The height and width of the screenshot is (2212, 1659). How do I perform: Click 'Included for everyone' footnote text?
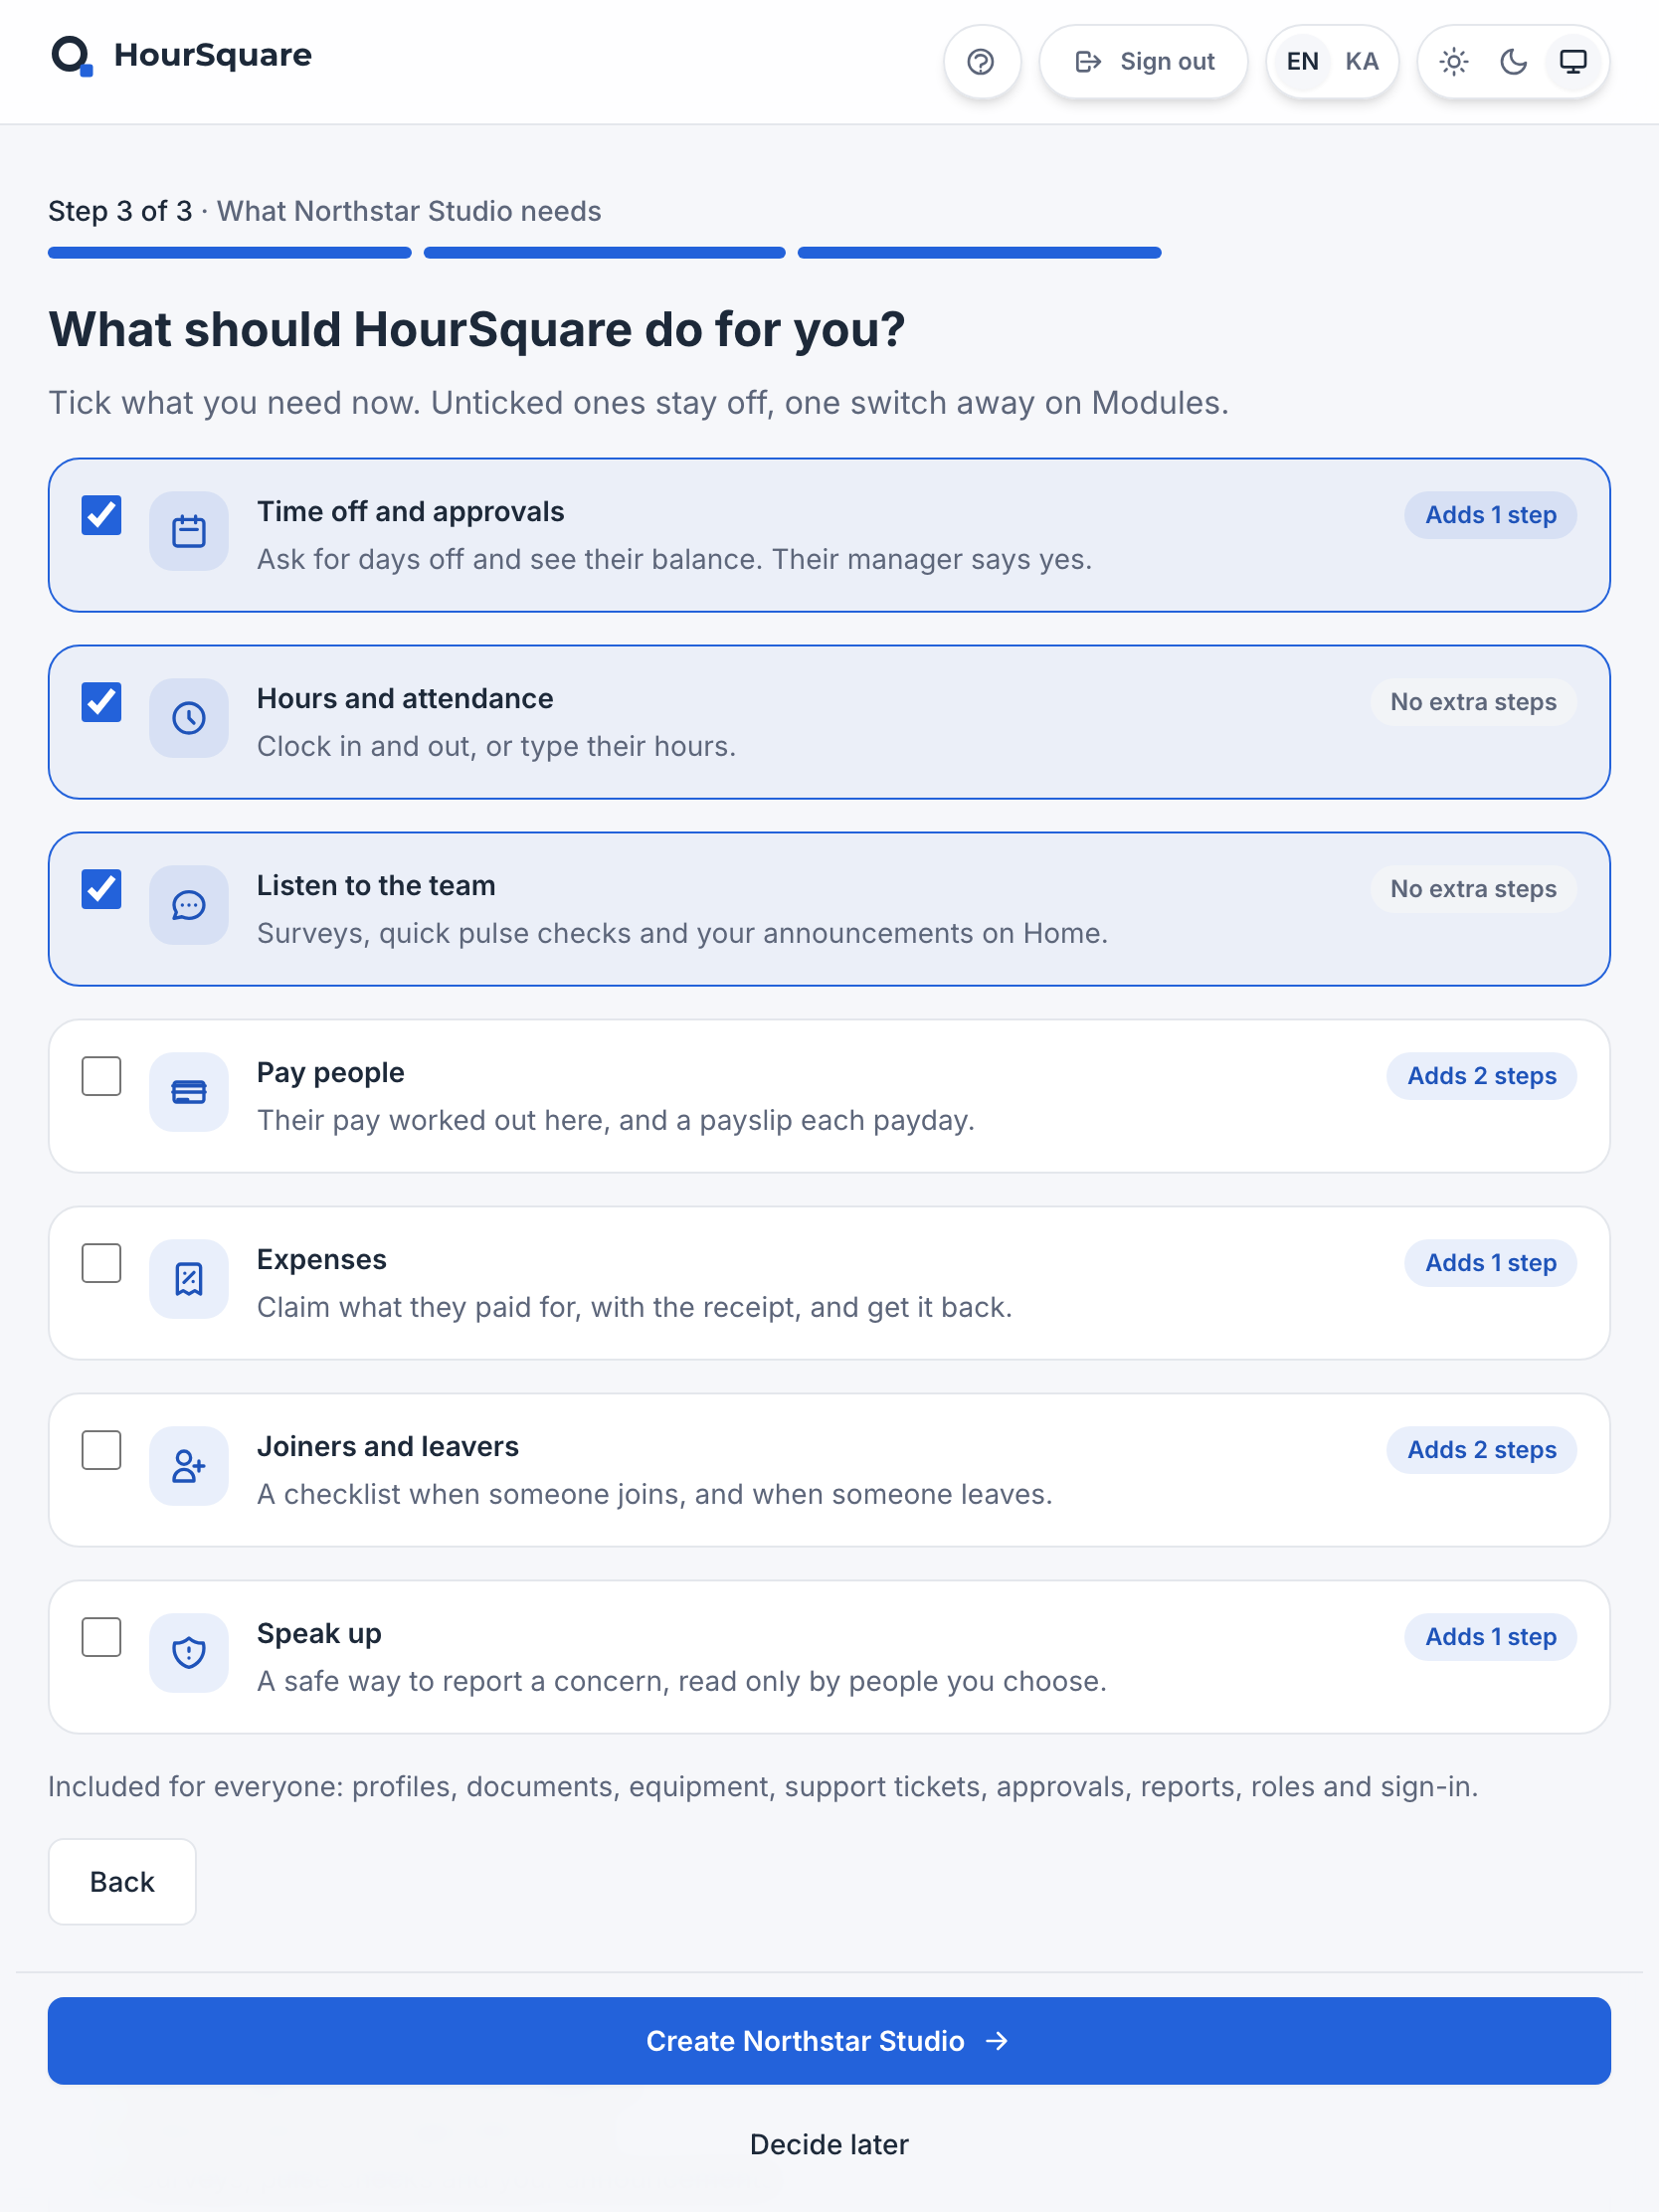[763, 1787]
